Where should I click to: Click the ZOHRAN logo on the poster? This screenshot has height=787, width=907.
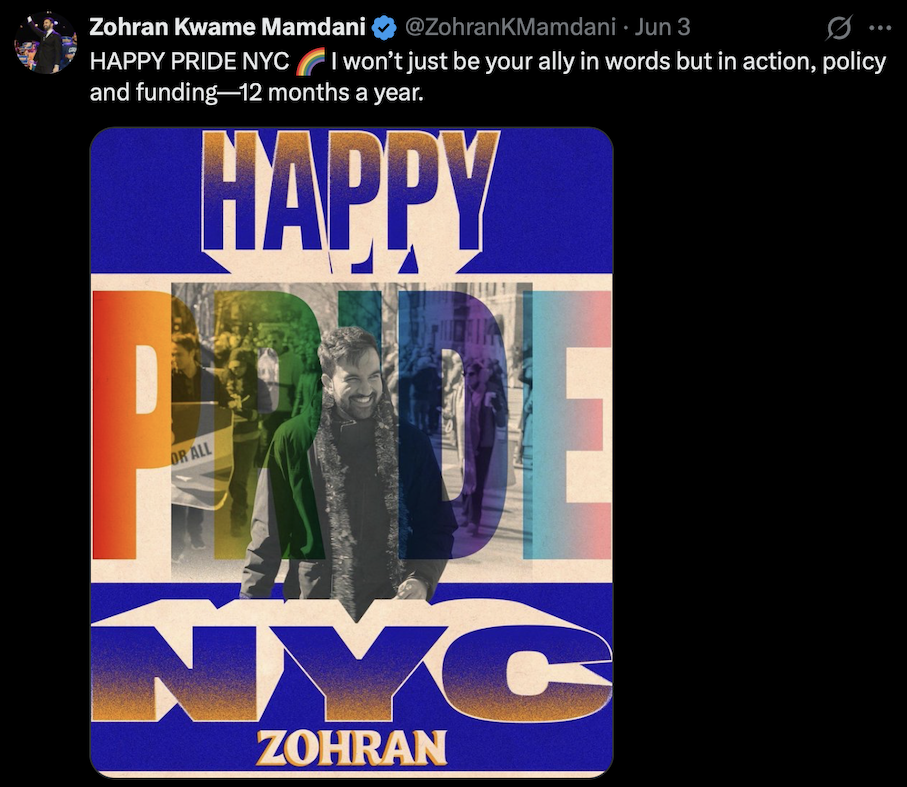click(x=352, y=748)
